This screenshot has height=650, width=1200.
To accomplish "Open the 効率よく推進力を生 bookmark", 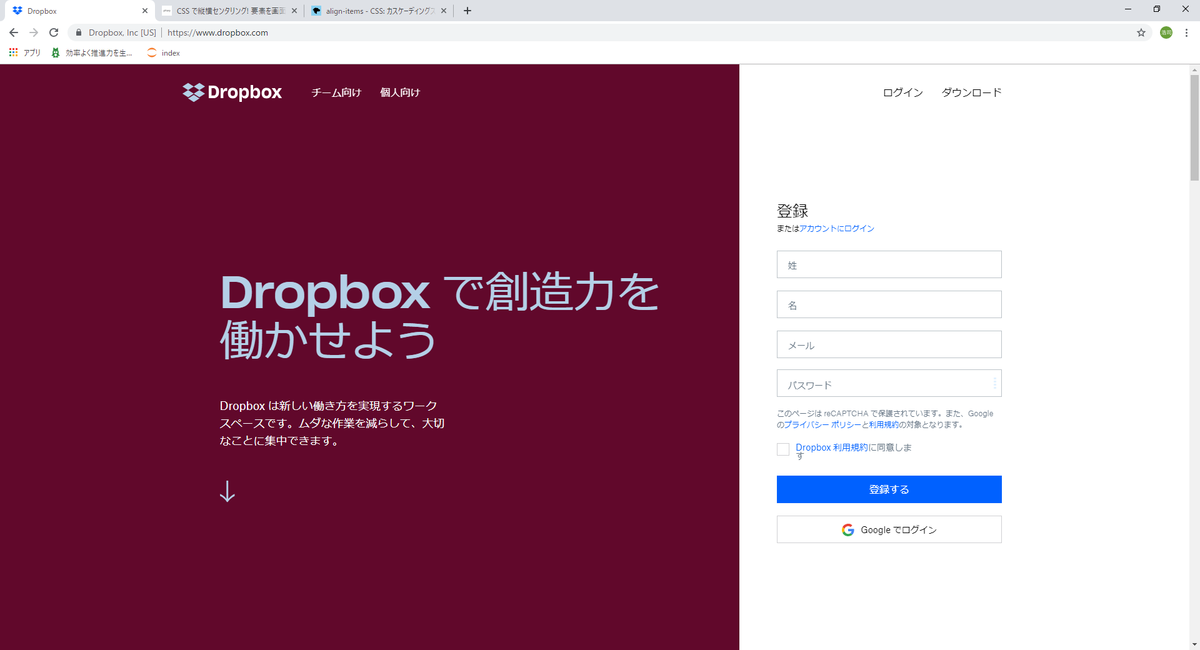I will click(x=91, y=52).
